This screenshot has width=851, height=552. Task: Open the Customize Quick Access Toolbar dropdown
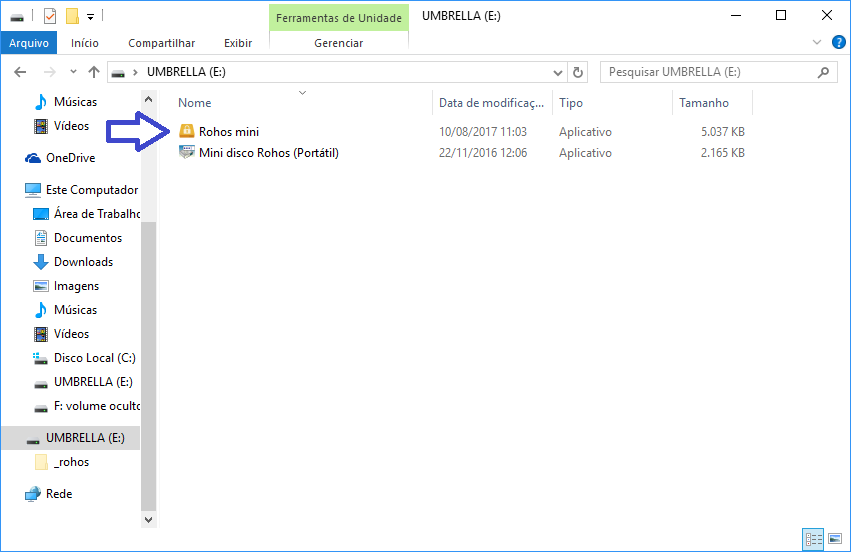pyautogui.click(x=91, y=17)
